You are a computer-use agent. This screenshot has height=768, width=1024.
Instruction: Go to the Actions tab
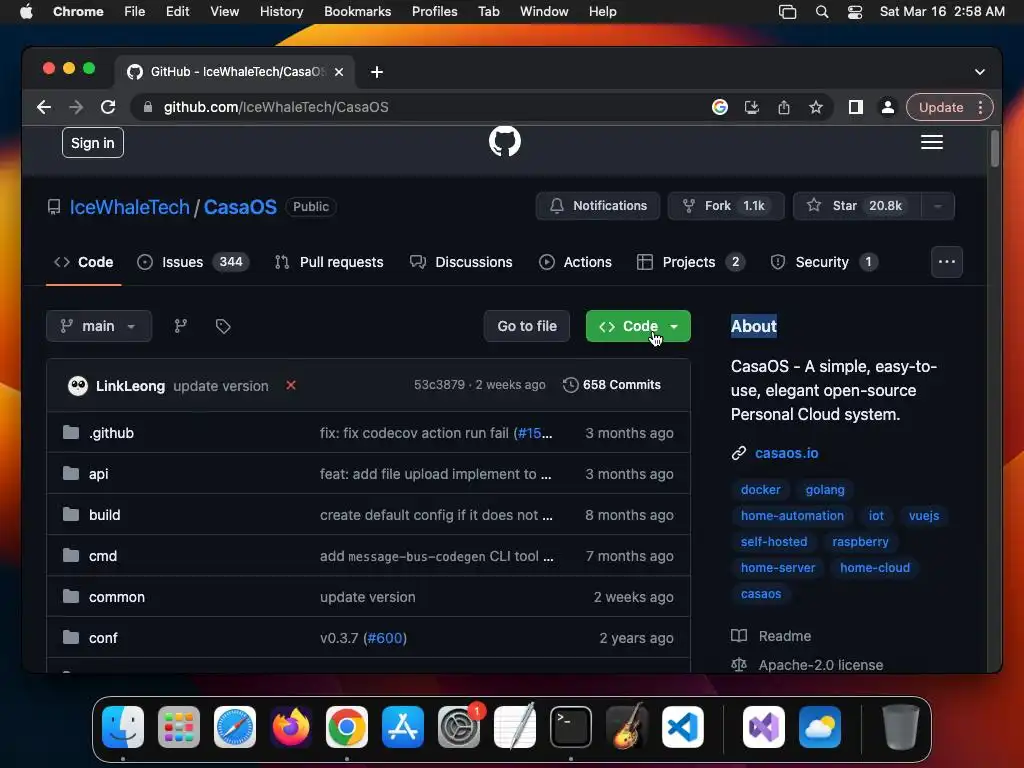click(x=575, y=262)
